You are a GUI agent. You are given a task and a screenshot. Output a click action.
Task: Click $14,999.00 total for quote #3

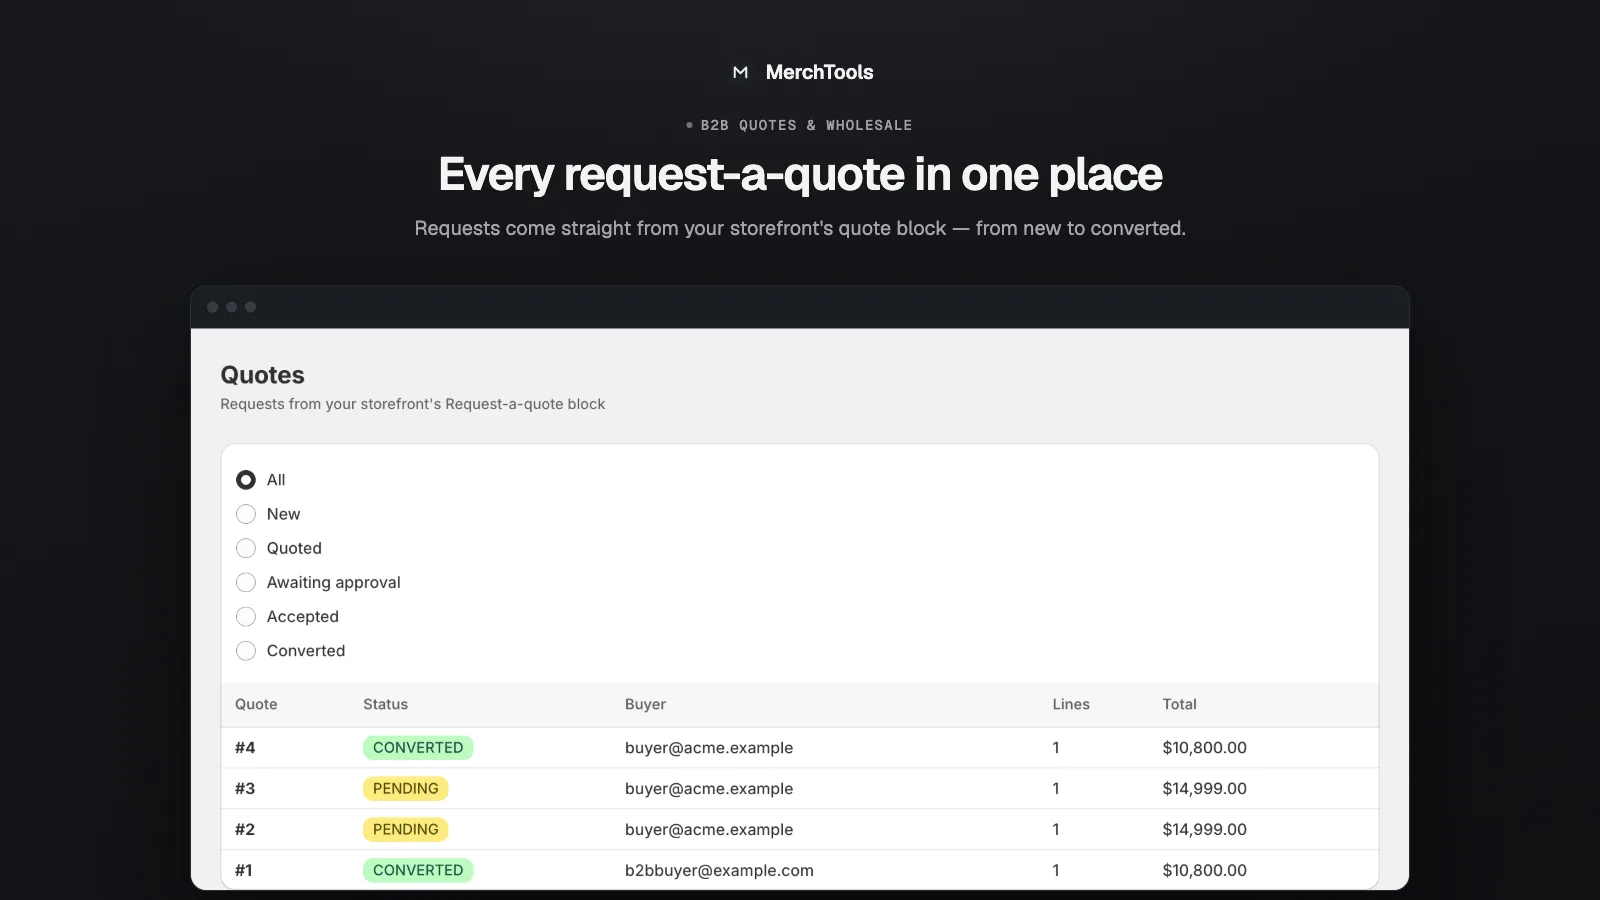[x=1204, y=788]
